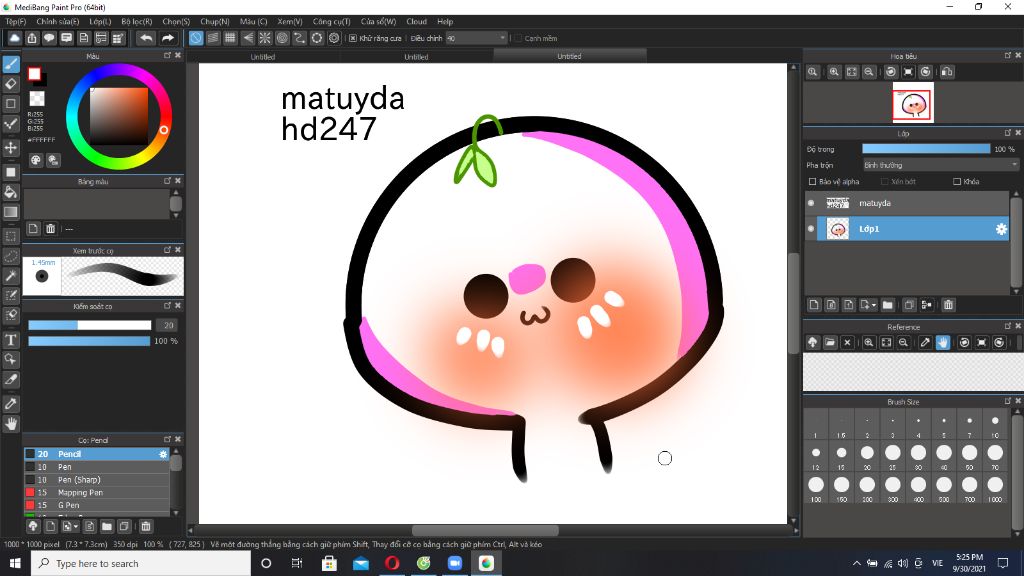Duplicate layer icon in Layer panel

click(909, 304)
